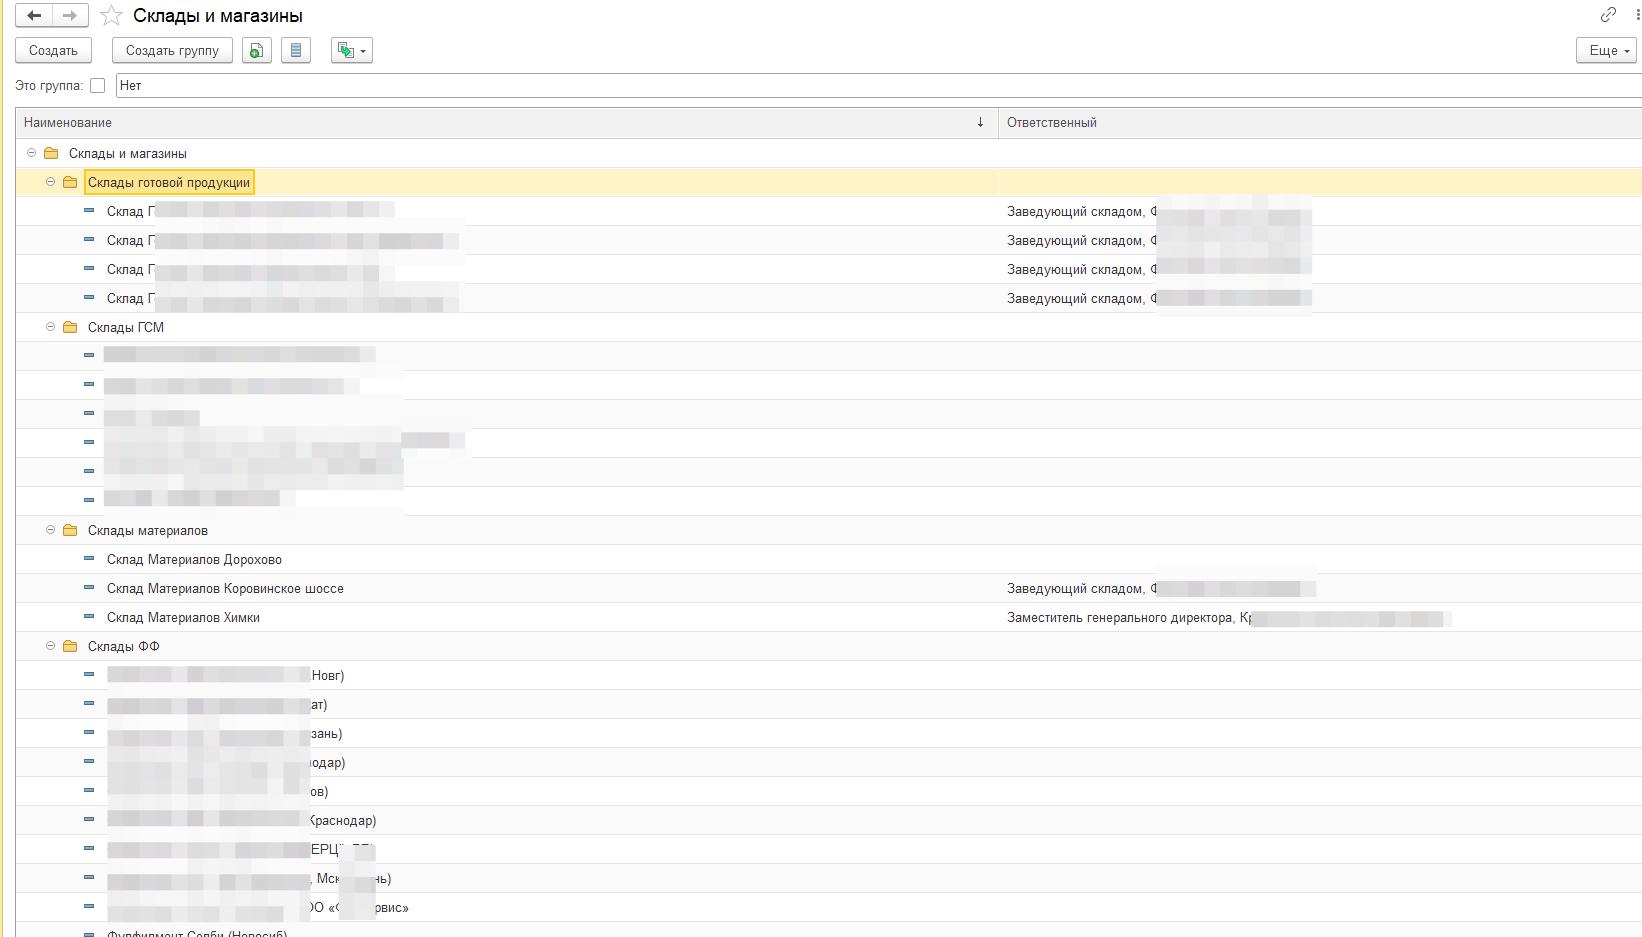Image resolution: width=1642 pixels, height=937 pixels.
Task: Click the Ответственный column header
Action: [1052, 123]
